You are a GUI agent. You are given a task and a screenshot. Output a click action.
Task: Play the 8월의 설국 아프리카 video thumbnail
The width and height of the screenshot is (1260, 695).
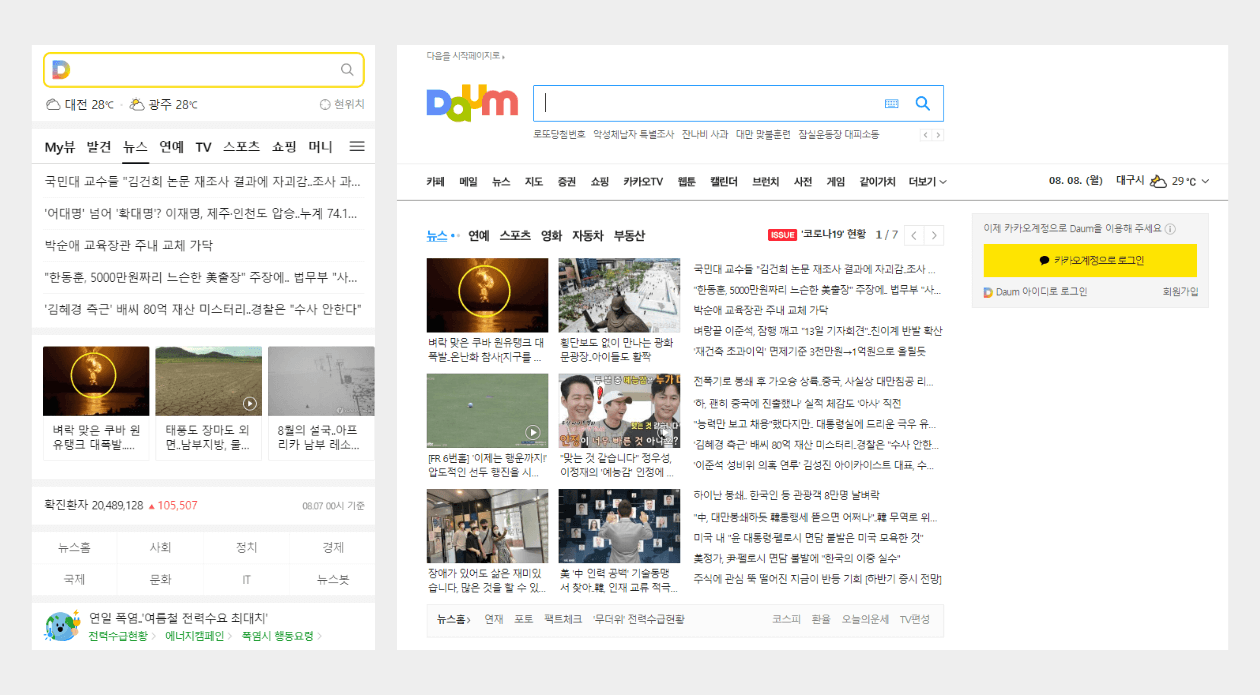321,381
